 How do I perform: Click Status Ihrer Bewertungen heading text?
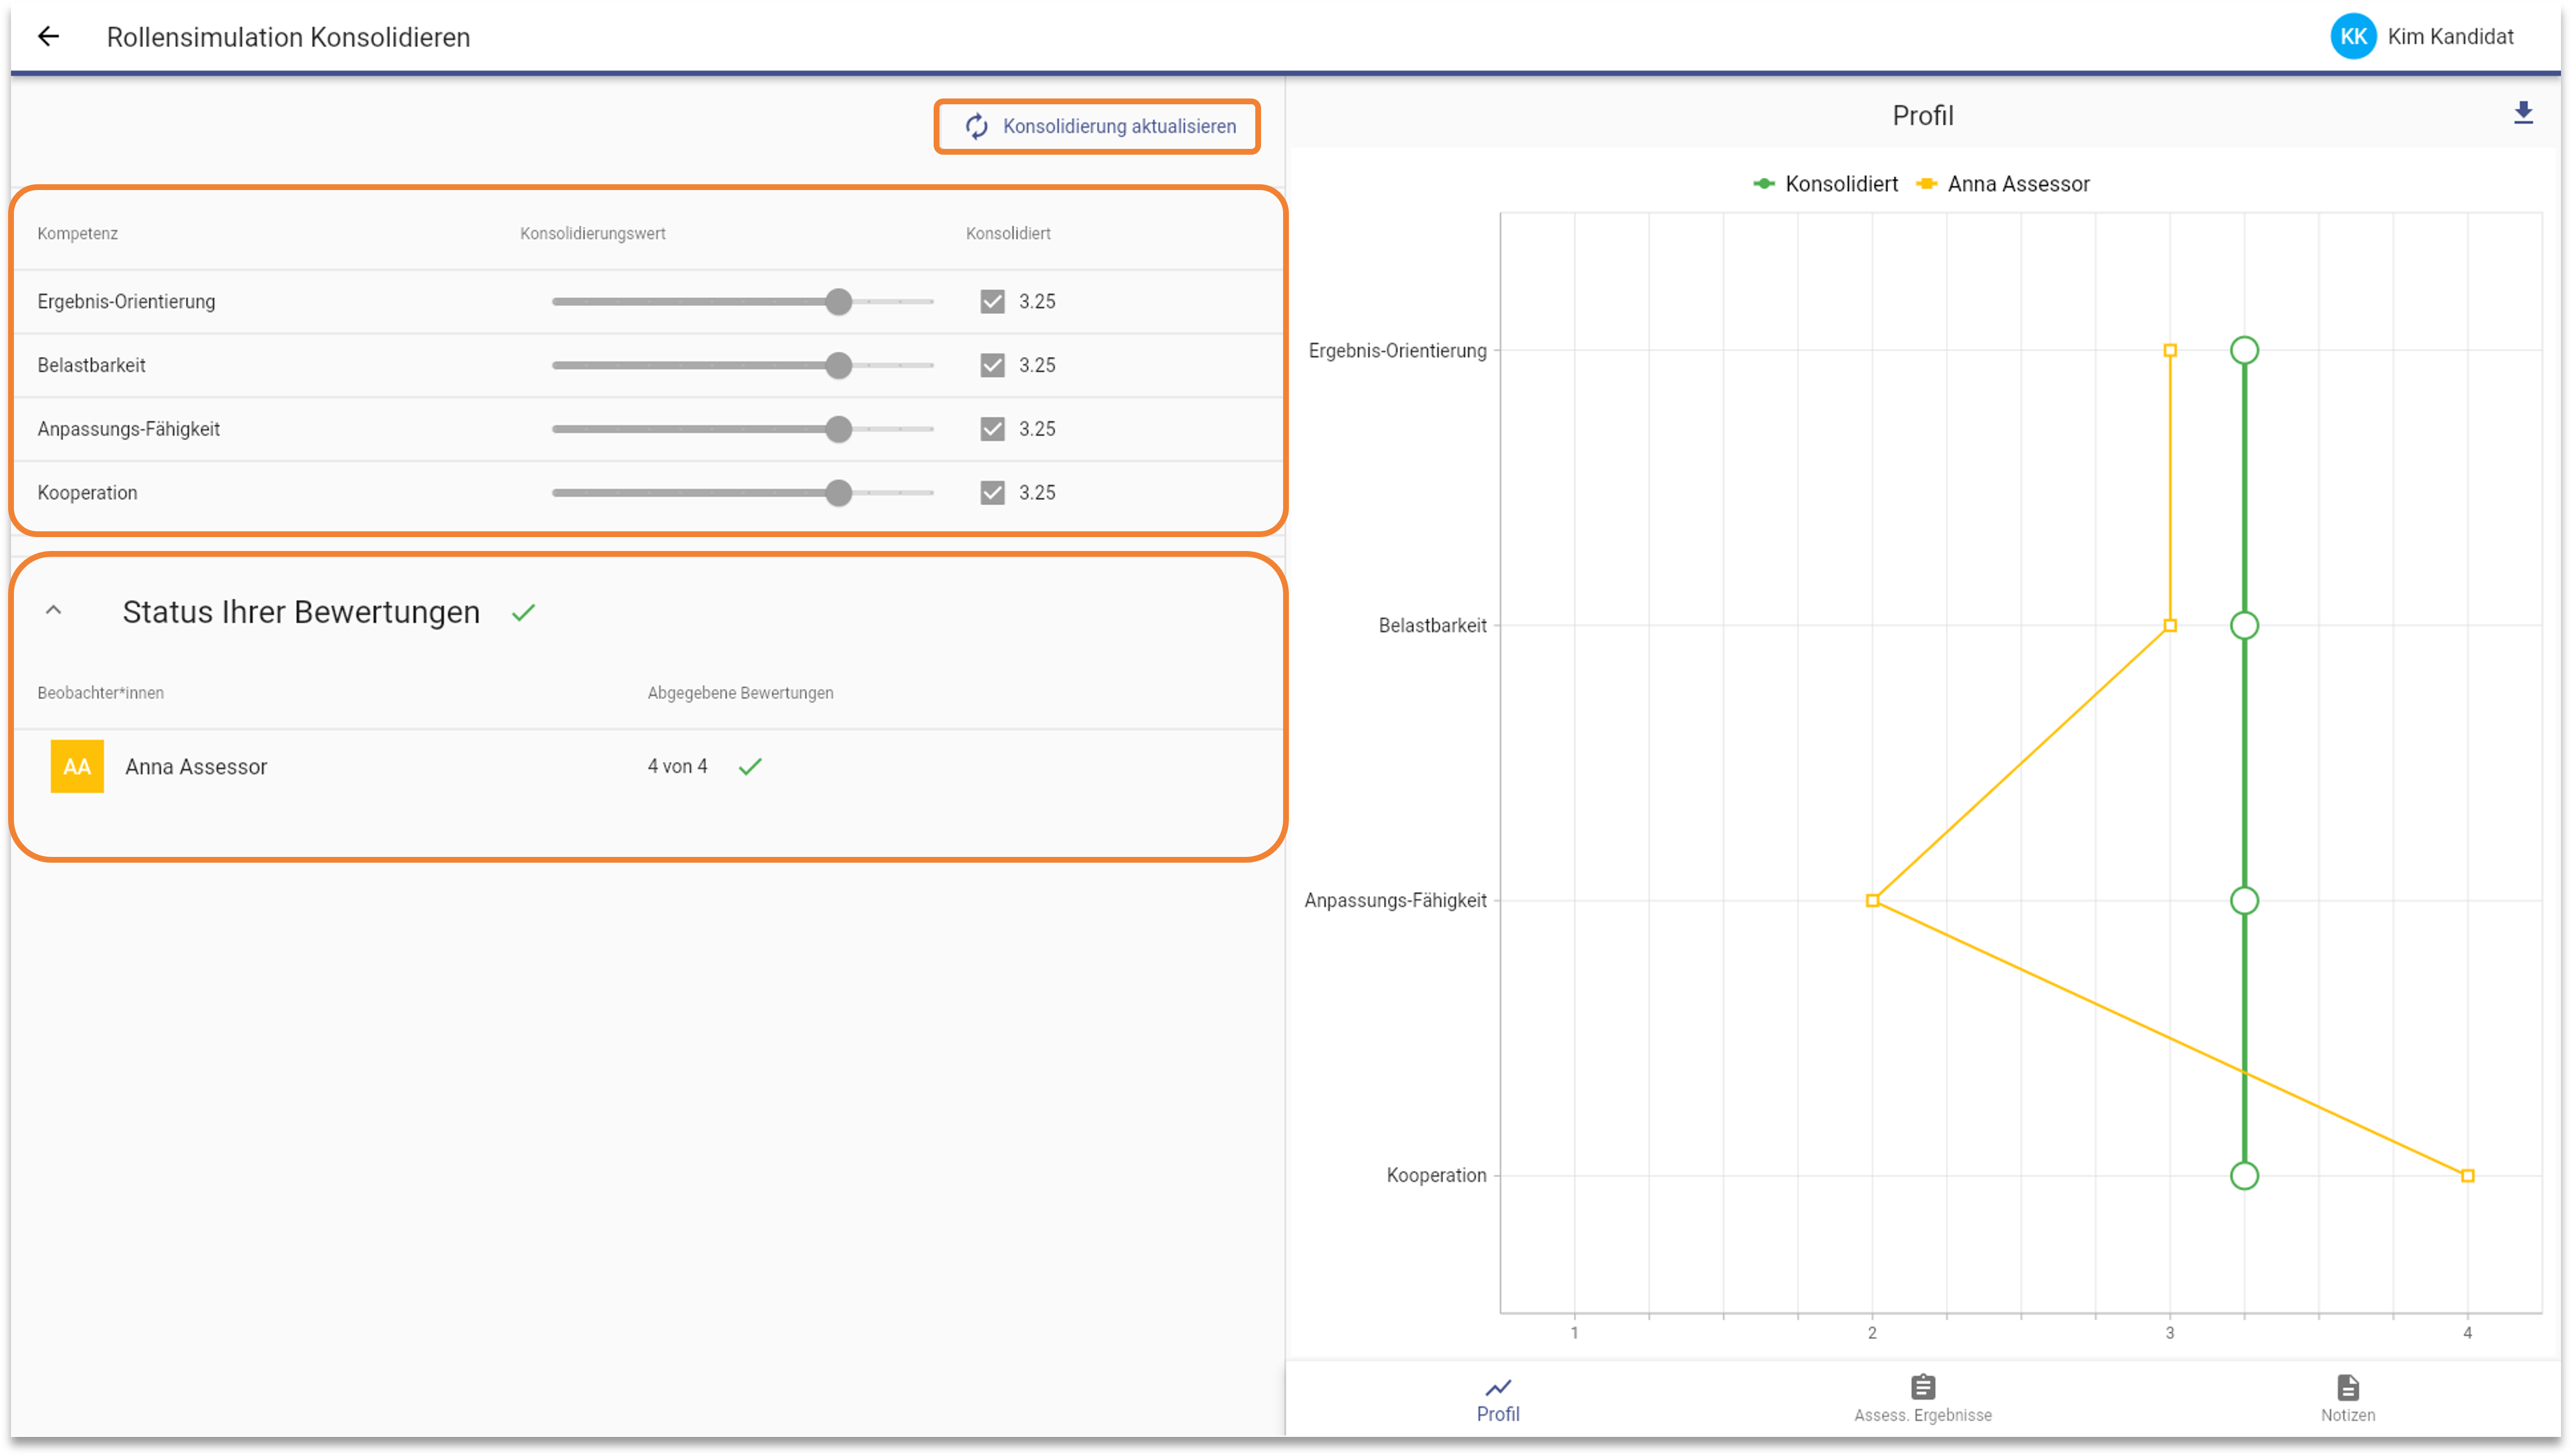301,612
